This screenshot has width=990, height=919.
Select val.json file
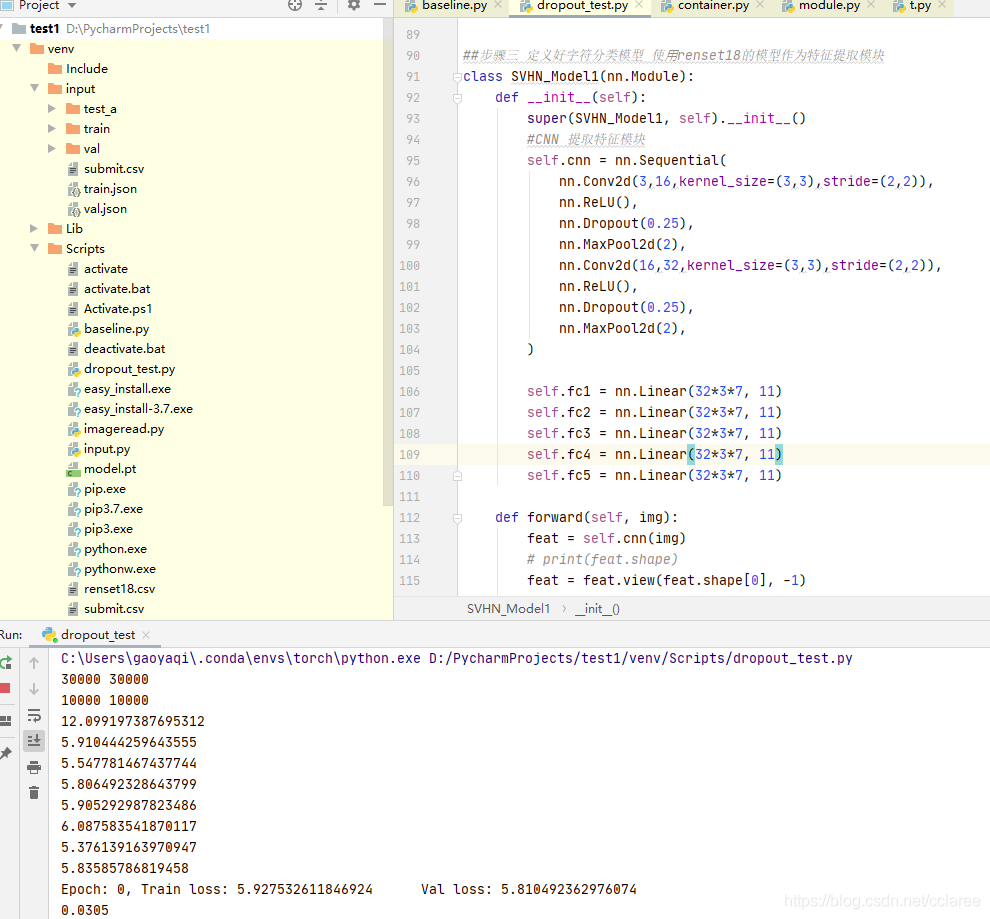pos(105,209)
